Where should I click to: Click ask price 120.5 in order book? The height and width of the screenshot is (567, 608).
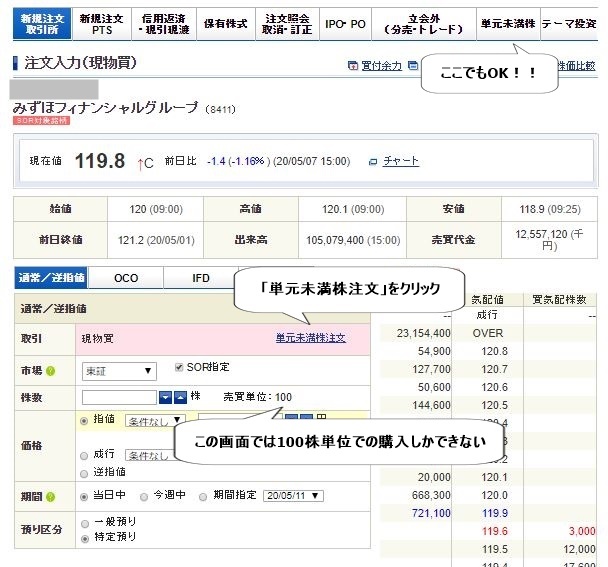(494, 405)
